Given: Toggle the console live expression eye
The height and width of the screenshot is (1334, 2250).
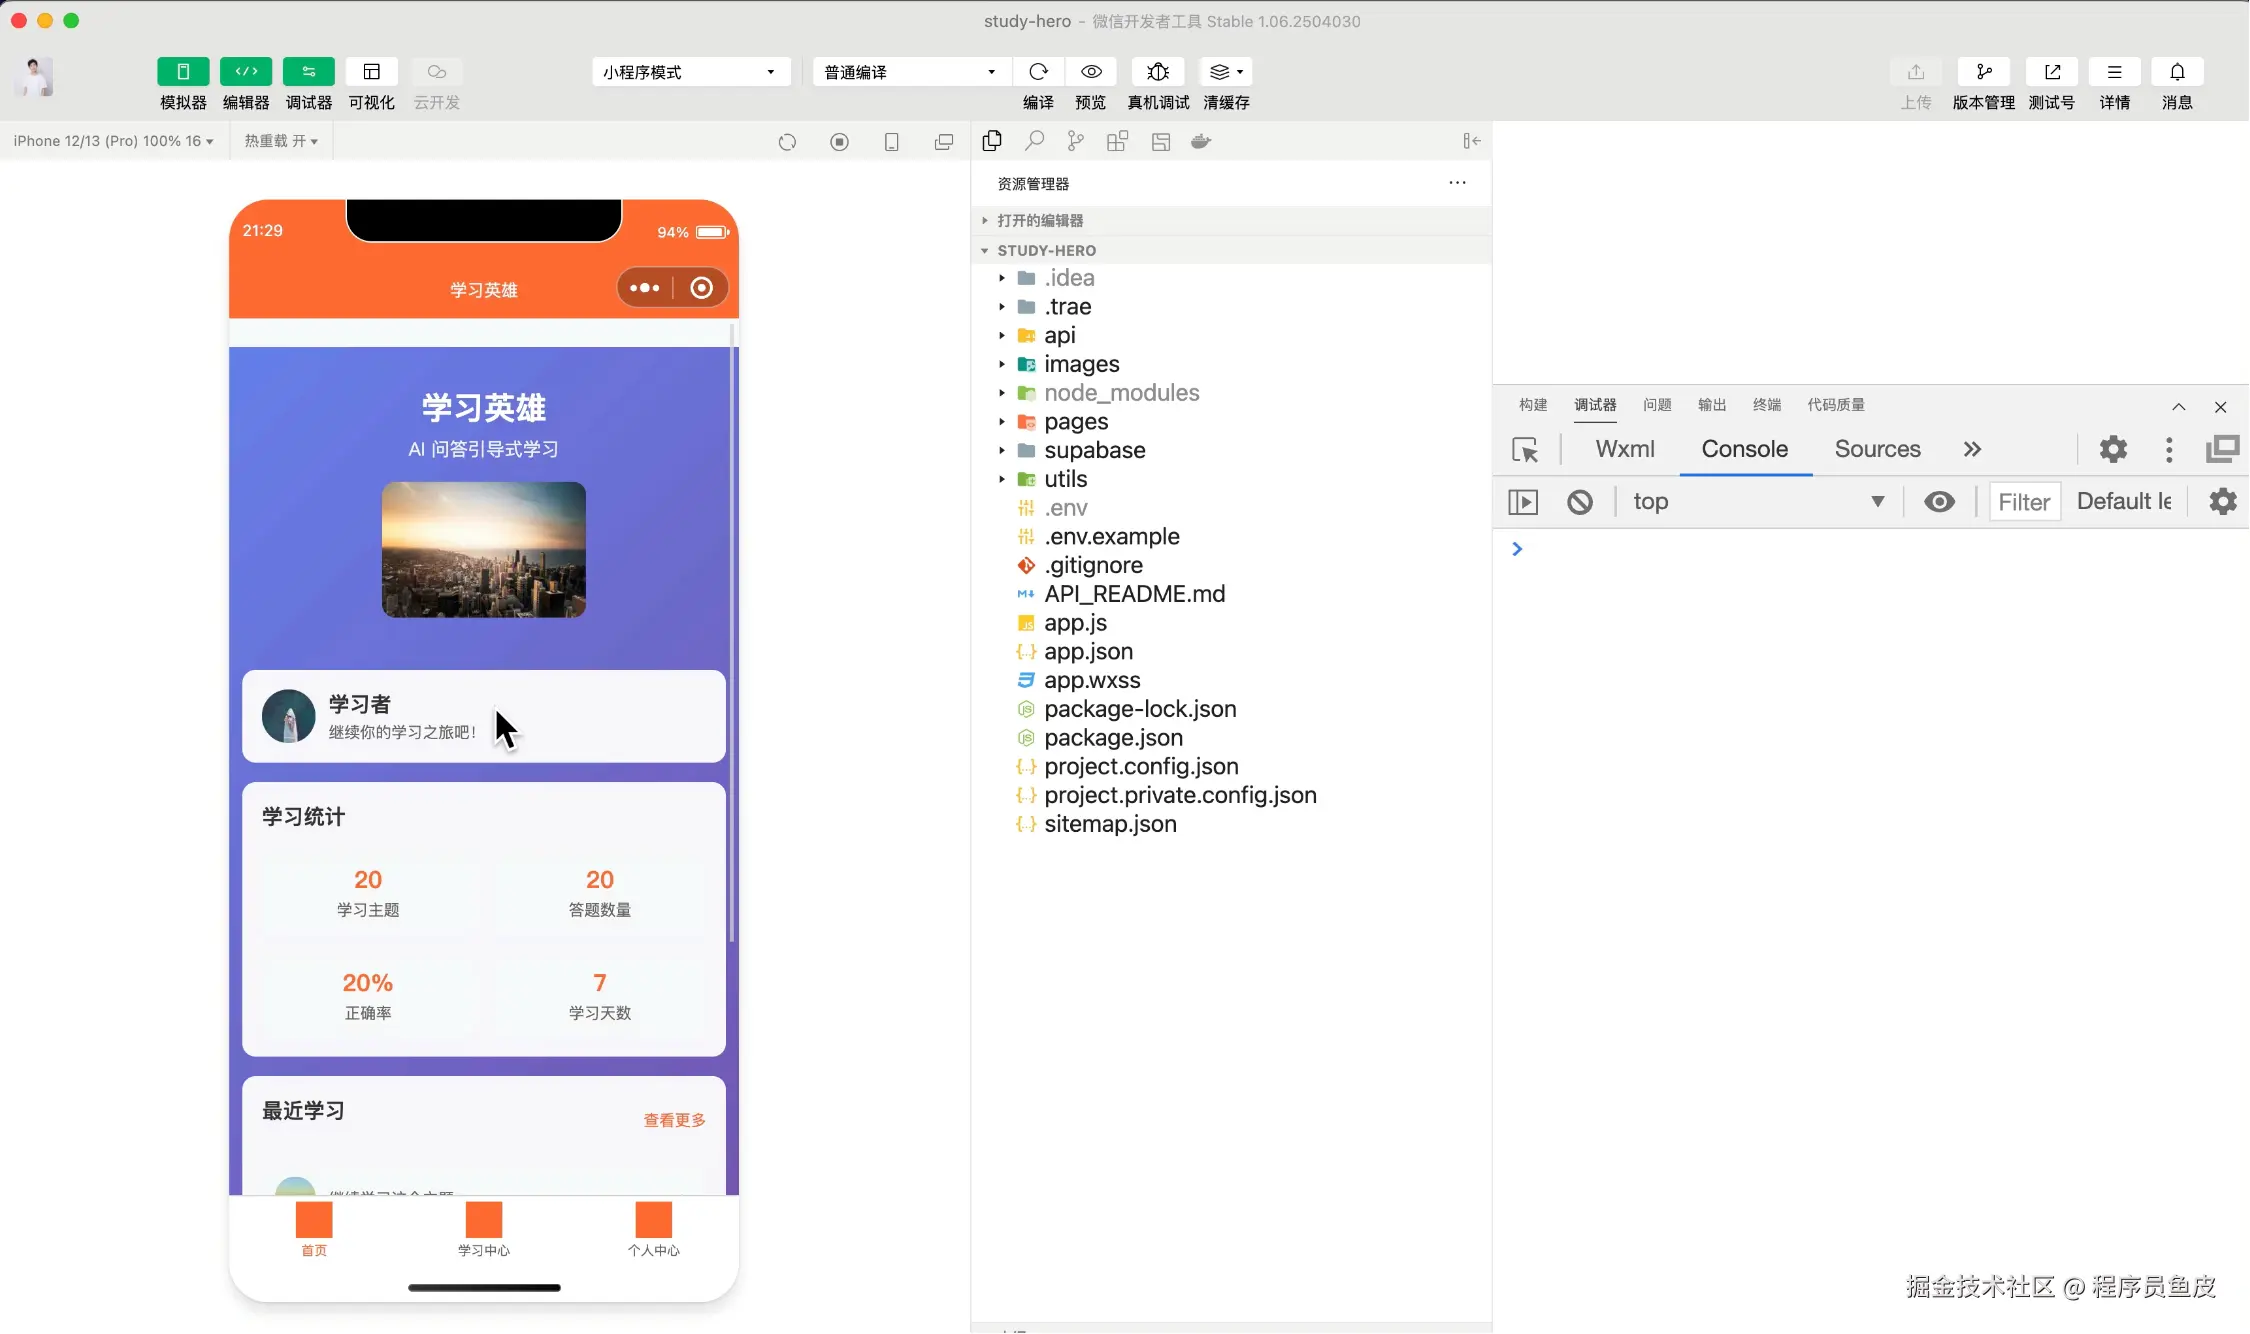Looking at the screenshot, I should point(1939,502).
